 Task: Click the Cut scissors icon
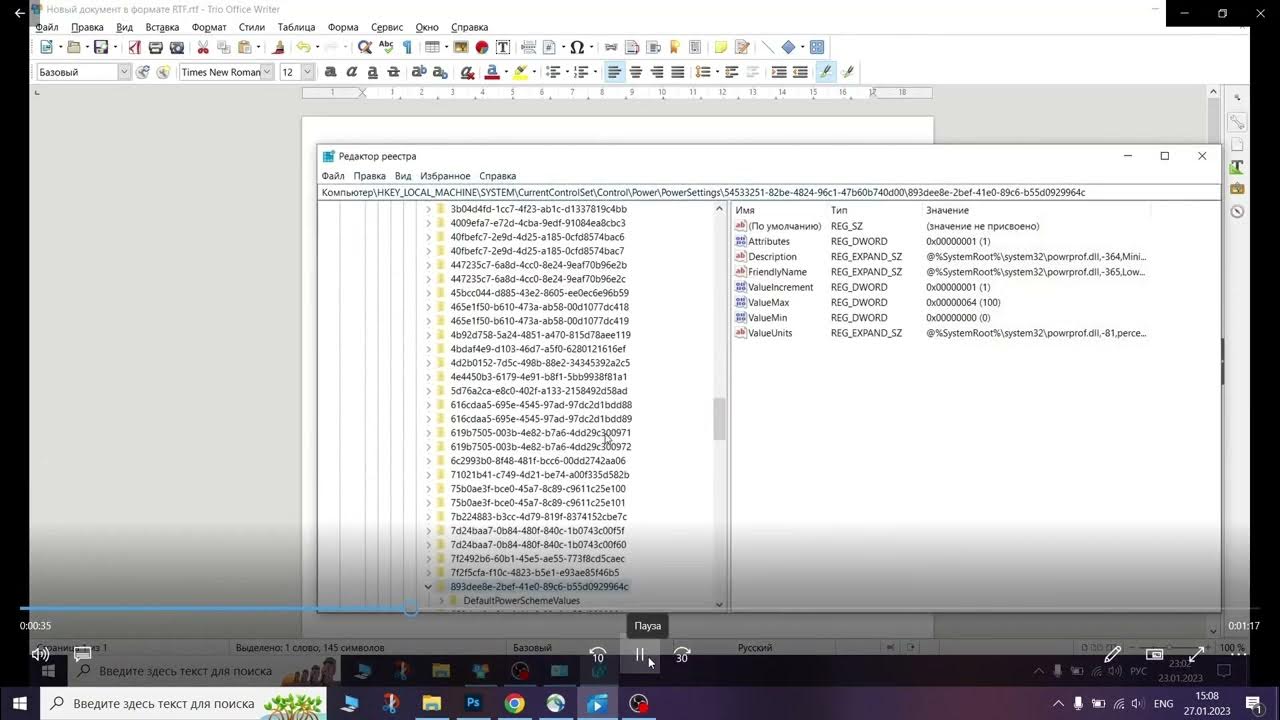[x=203, y=47]
